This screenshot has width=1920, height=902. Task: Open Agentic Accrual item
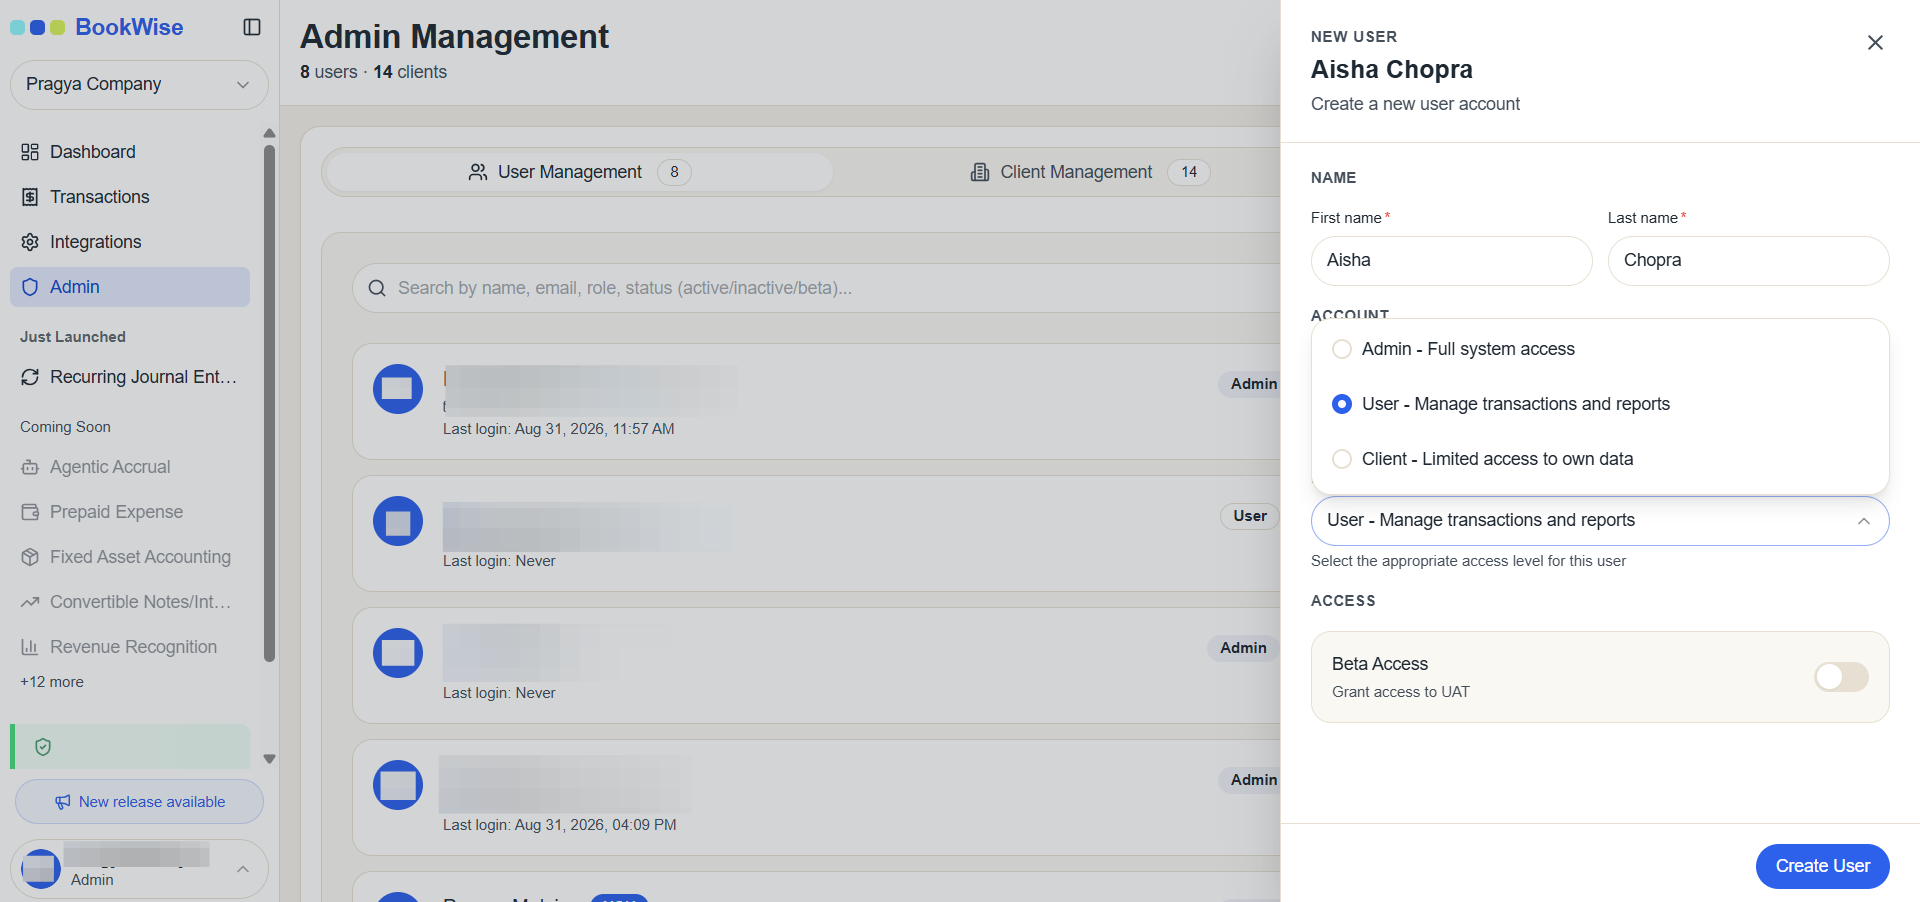130,467
